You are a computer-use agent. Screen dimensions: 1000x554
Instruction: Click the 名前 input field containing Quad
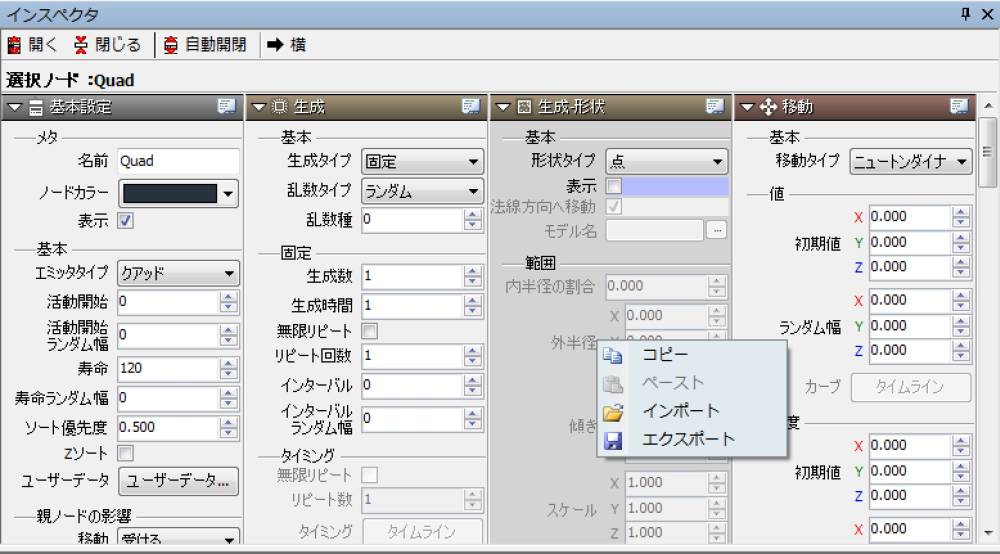[178, 161]
